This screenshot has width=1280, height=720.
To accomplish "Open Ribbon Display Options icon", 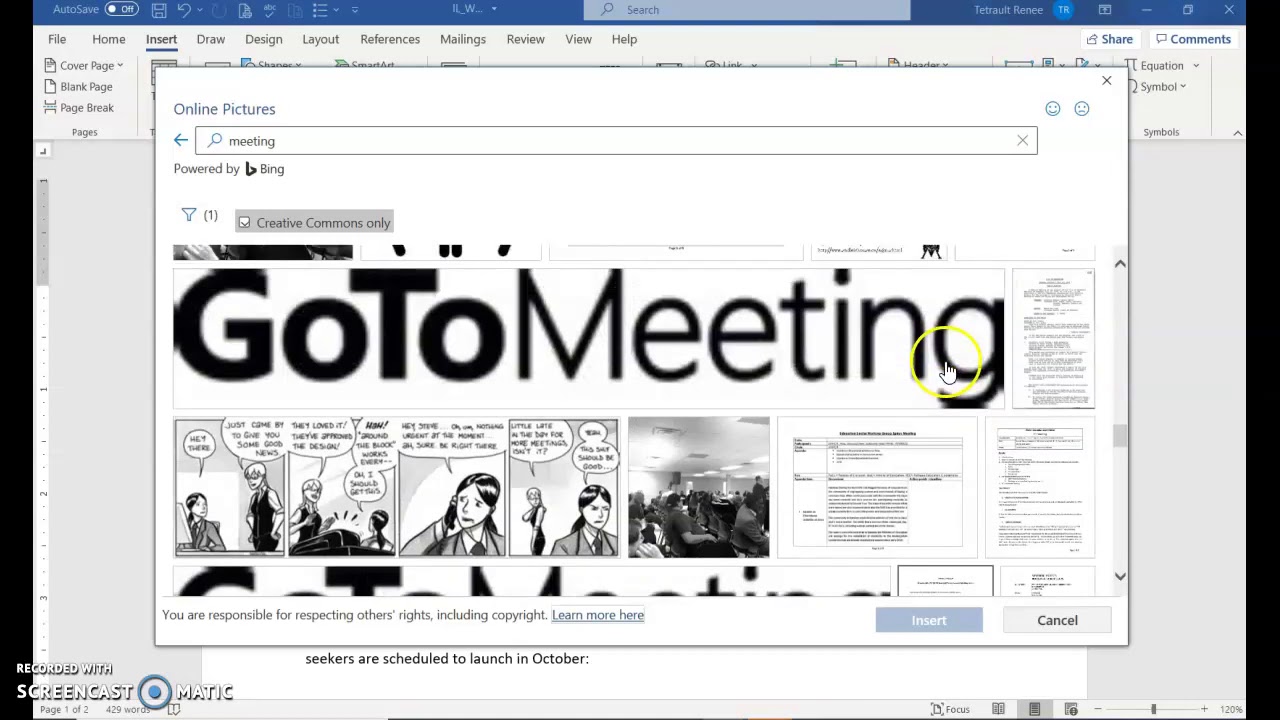I will pos(1105,10).
